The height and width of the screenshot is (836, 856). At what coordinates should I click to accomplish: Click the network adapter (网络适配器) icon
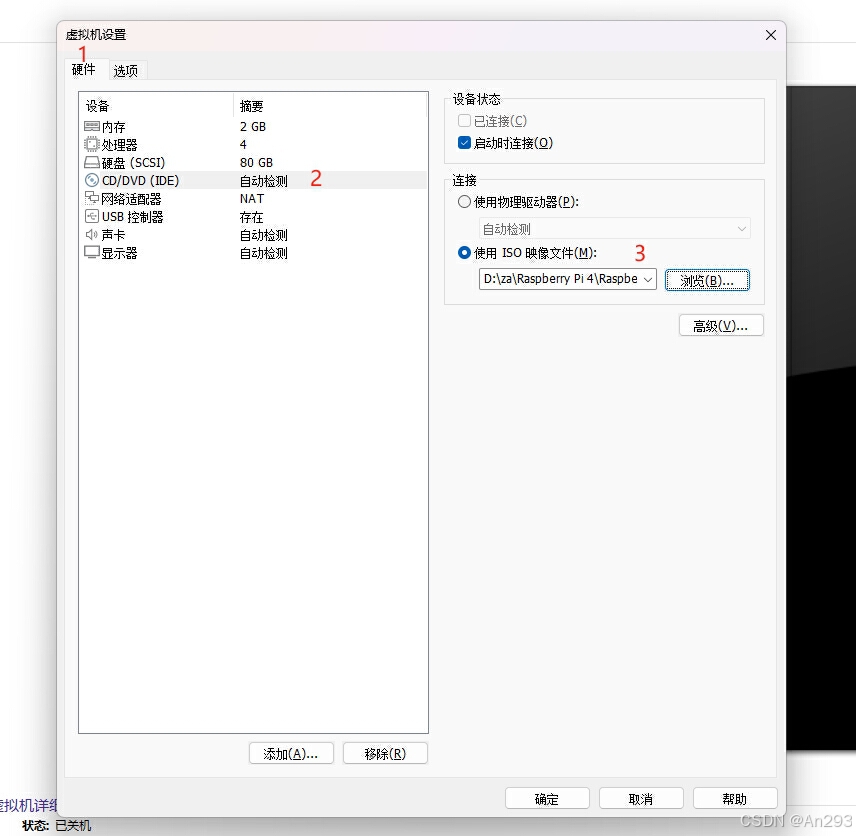pyautogui.click(x=92, y=198)
